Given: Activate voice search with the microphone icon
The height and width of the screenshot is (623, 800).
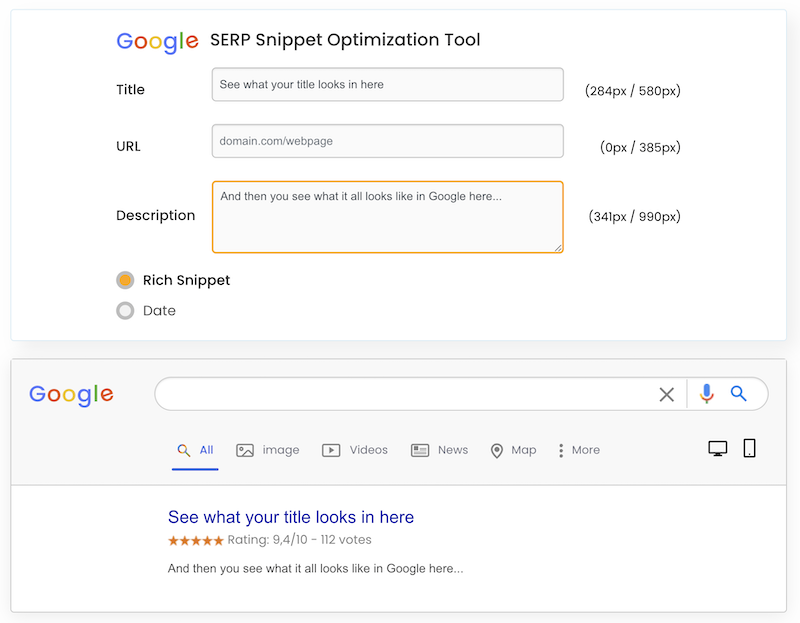Looking at the screenshot, I should pyautogui.click(x=705, y=394).
